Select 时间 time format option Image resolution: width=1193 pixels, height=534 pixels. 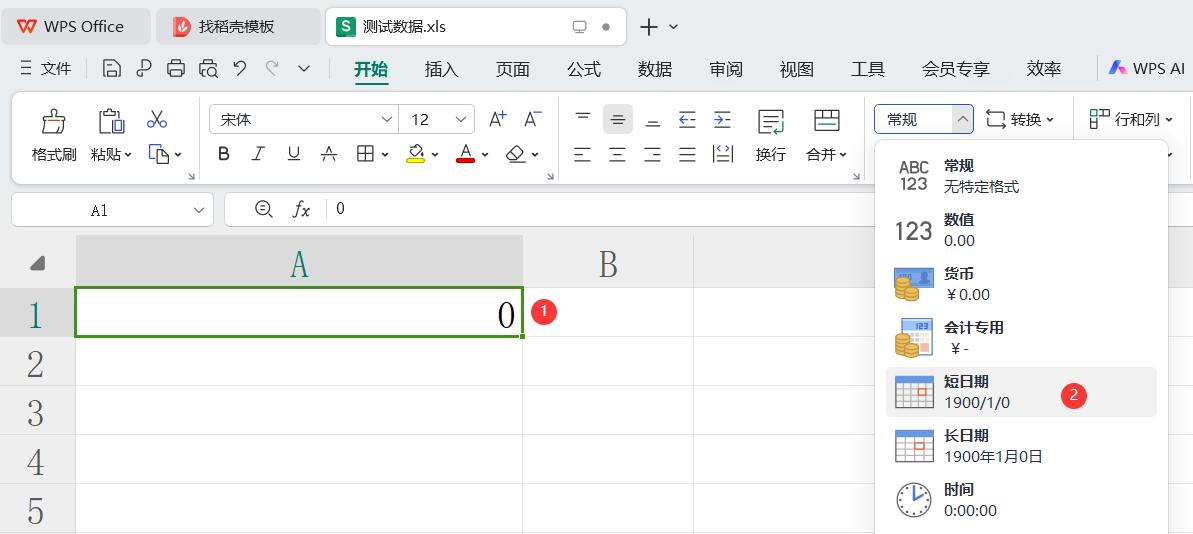click(1021, 500)
